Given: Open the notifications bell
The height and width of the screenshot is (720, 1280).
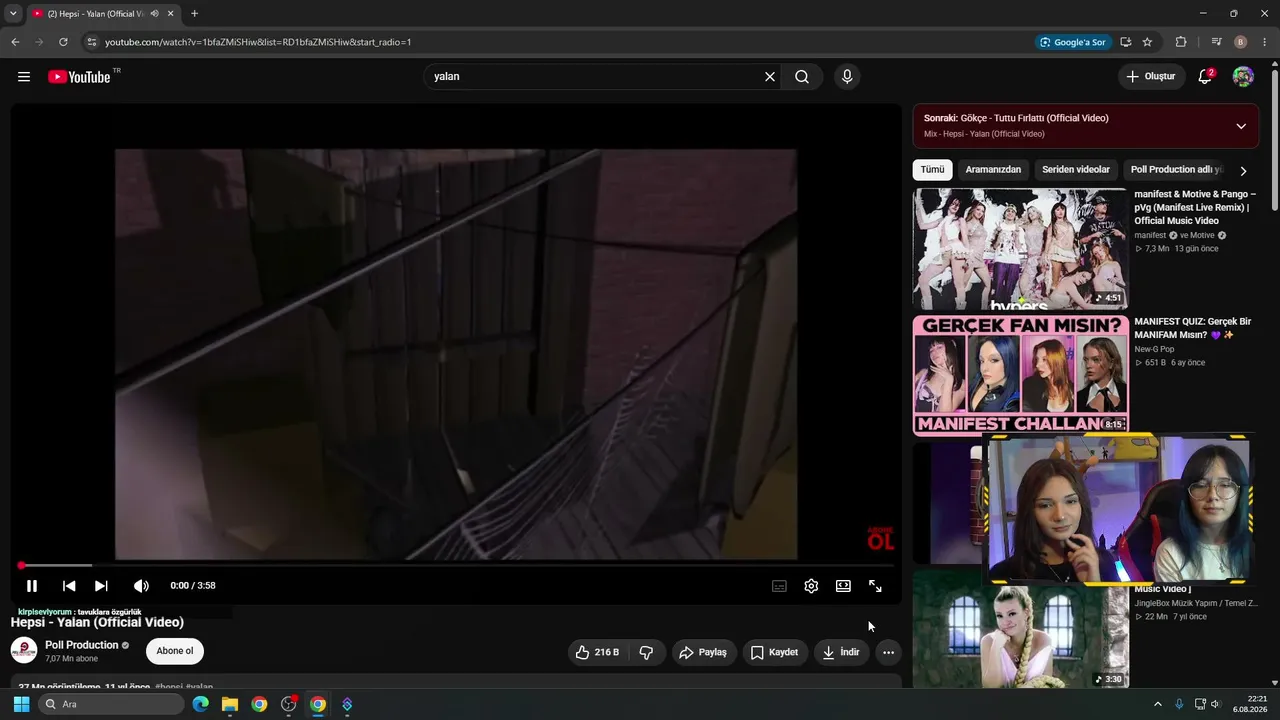Looking at the screenshot, I should coord(1205,77).
